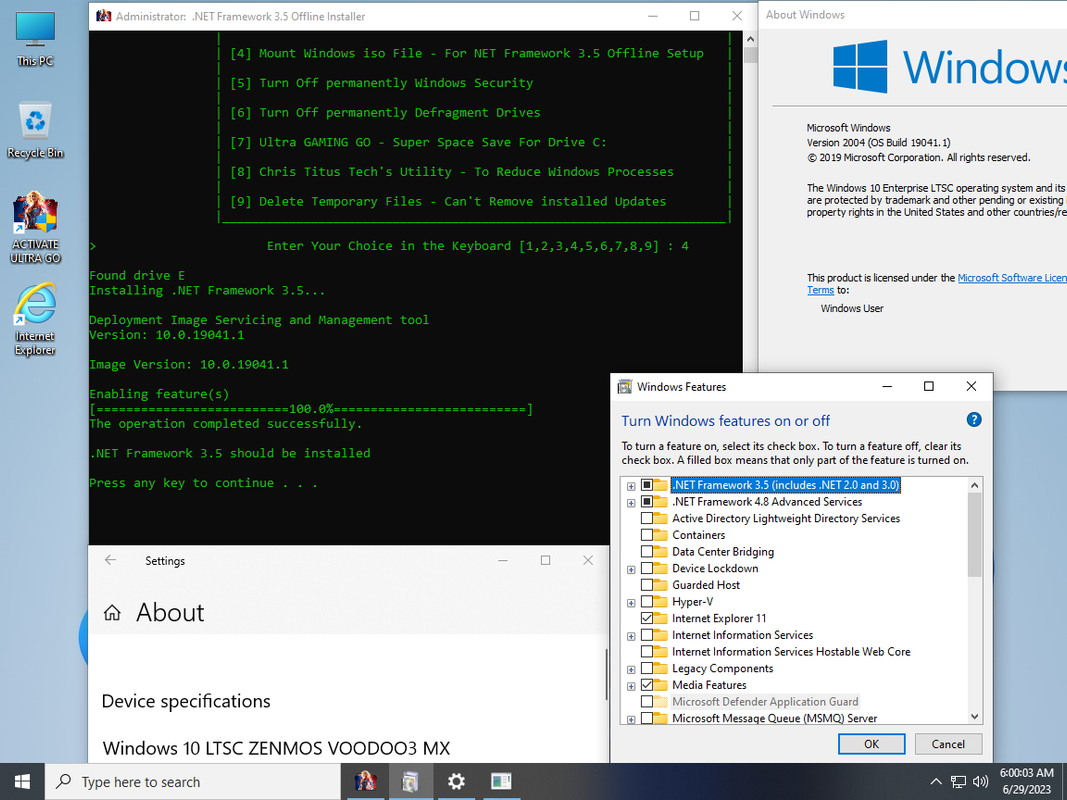1067x800 pixels.
Task: Enable Active Directory Lightweight Directory Services
Action: click(646, 518)
